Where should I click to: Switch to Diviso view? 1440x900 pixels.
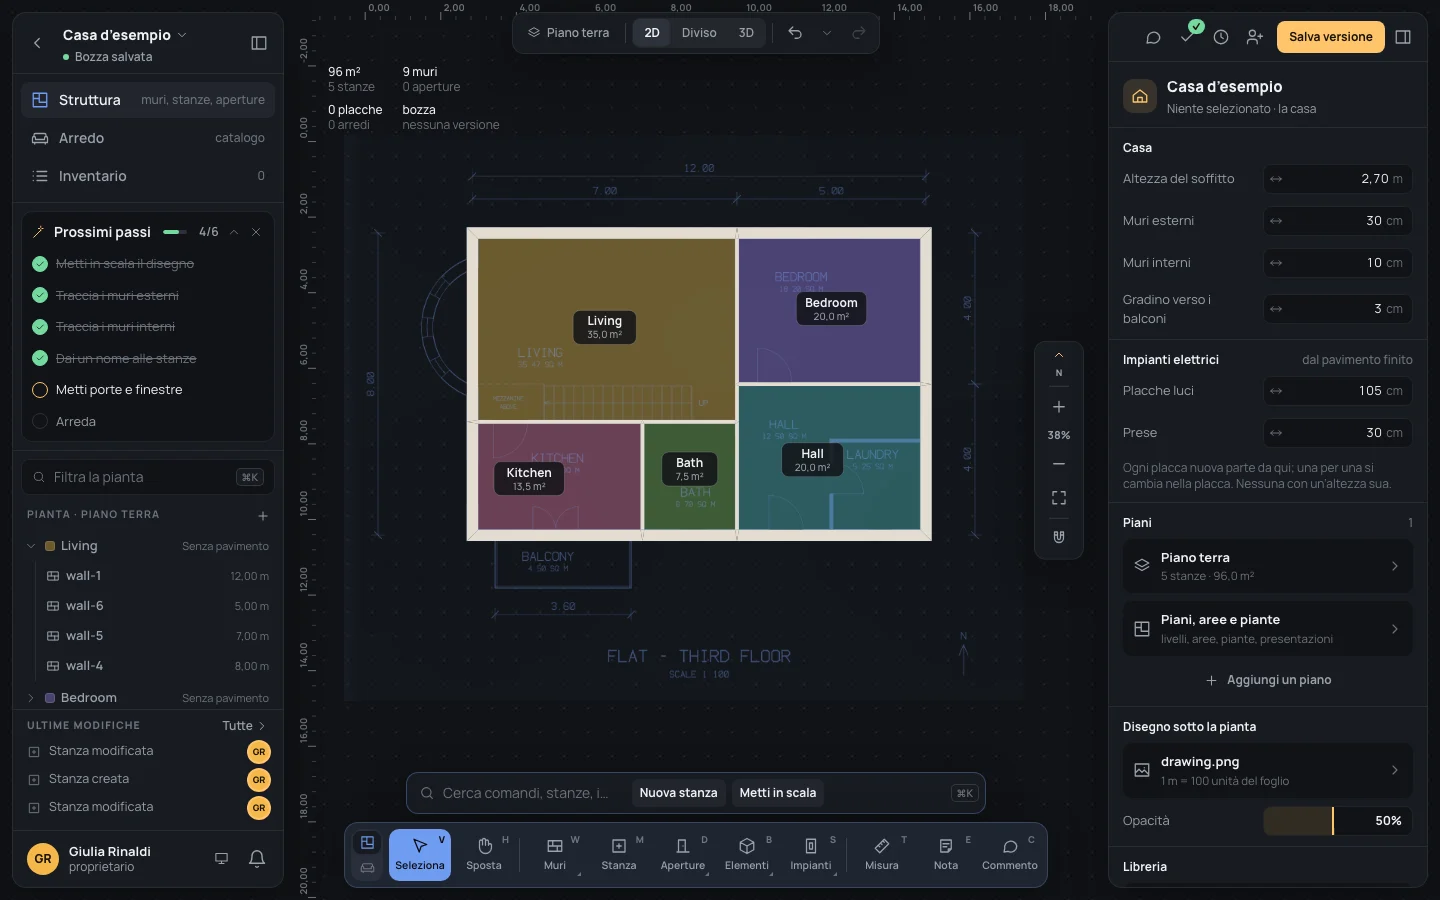pos(699,33)
